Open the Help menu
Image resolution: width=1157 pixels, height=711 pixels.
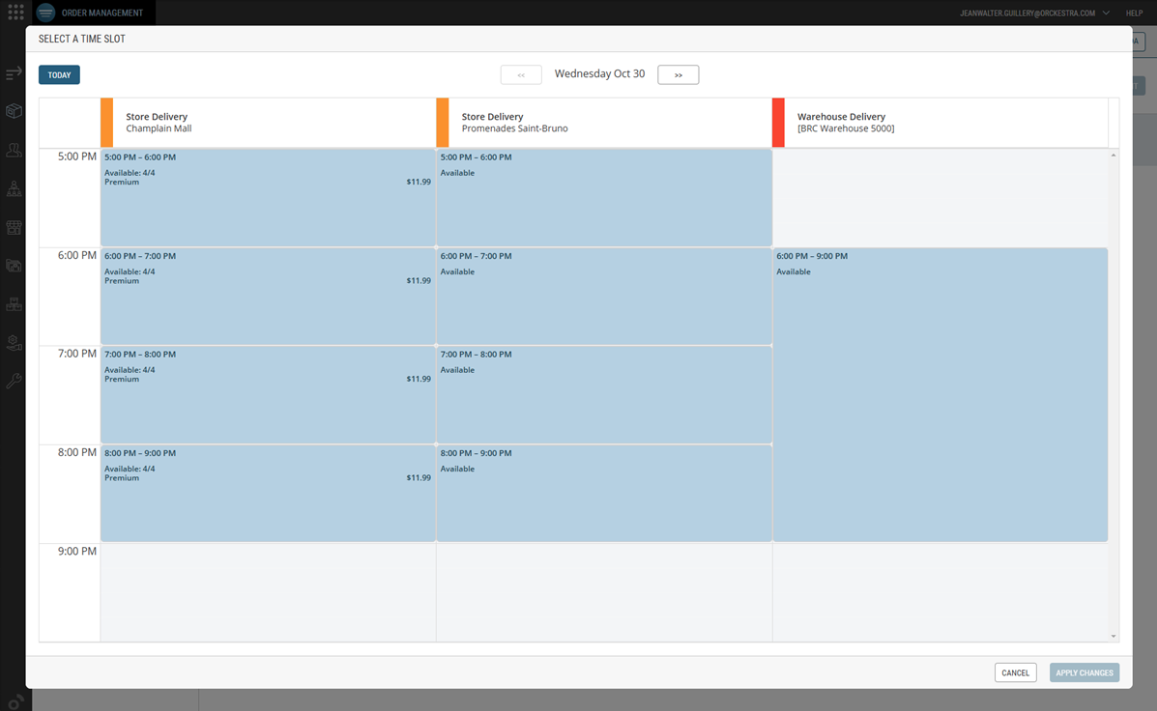coord(1134,13)
